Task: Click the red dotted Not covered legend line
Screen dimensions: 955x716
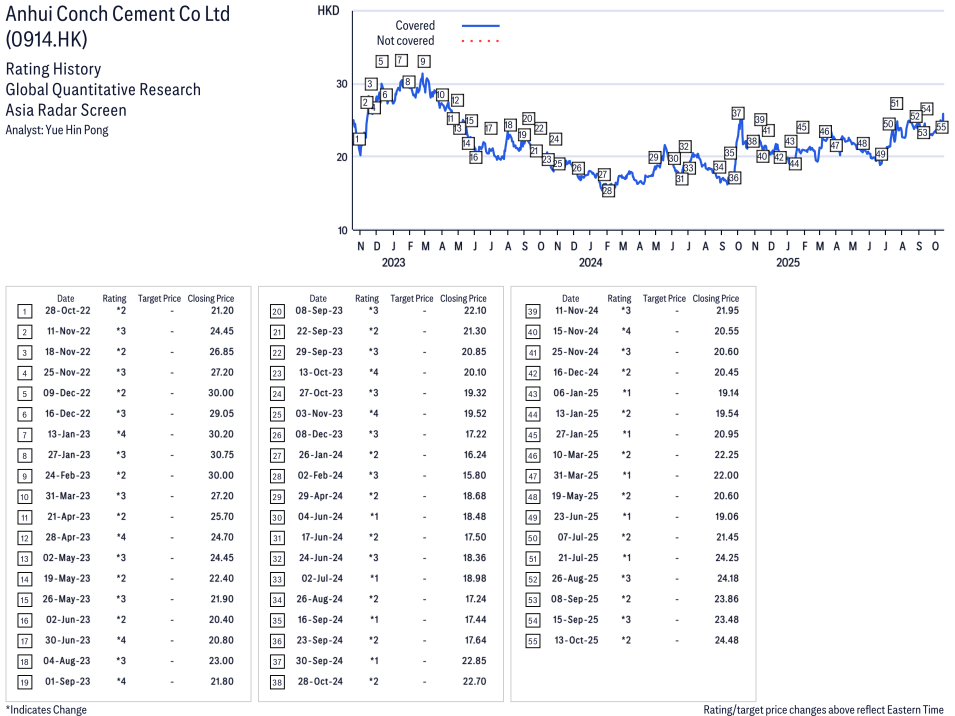Action: (x=480, y=41)
